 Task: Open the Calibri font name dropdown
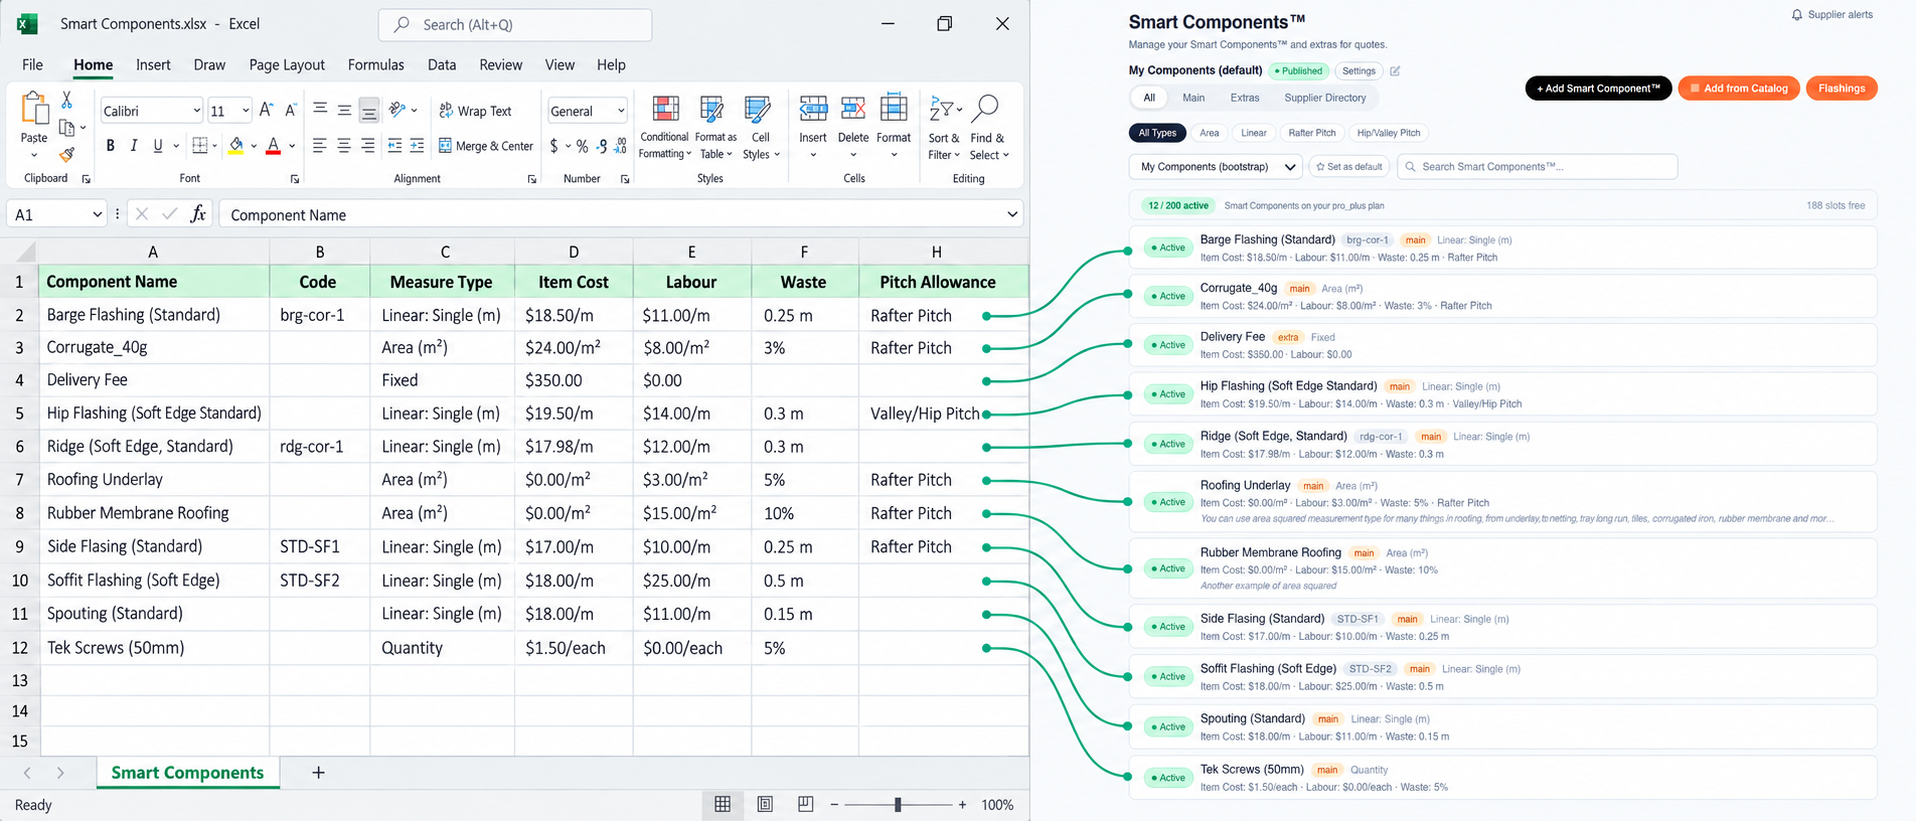pos(196,111)
